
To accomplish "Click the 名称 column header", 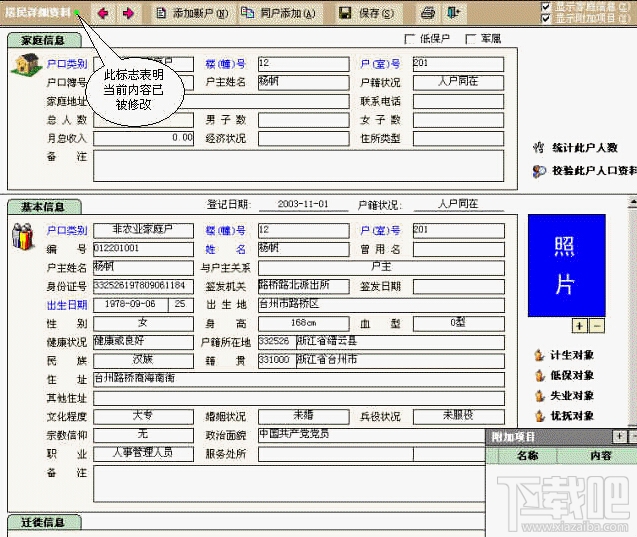I will pos(527,456).
